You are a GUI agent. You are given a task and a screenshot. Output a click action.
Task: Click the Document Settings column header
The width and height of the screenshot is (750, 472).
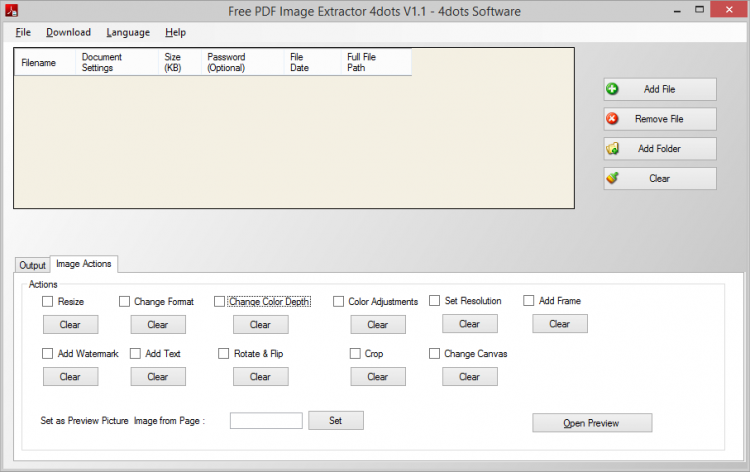tap(117, 62)
